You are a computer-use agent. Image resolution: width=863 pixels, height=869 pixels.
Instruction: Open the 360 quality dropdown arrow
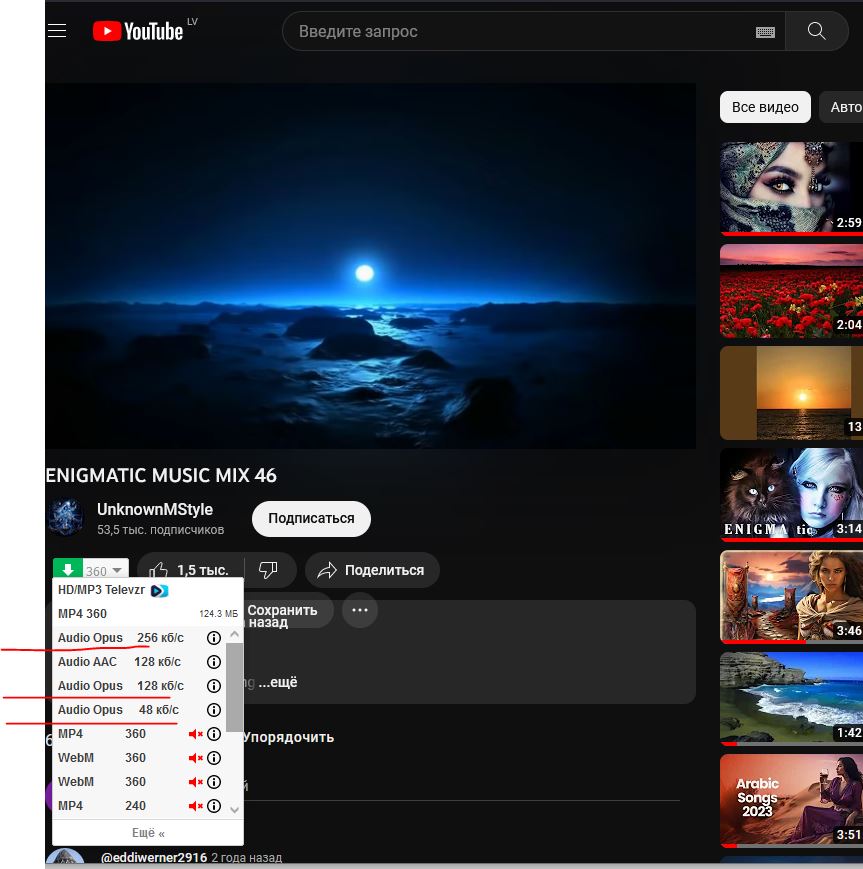pos(117,570)
